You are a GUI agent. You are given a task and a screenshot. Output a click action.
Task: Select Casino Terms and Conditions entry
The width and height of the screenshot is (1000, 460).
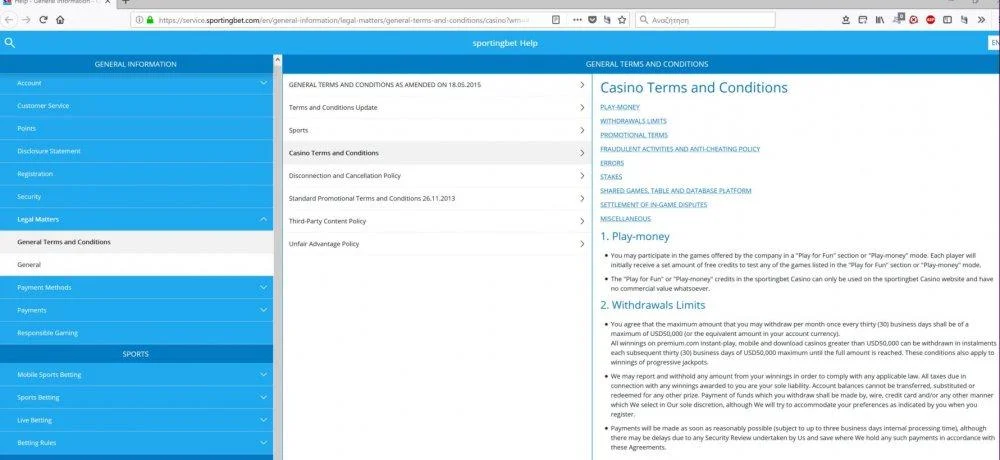pos(437,153)
